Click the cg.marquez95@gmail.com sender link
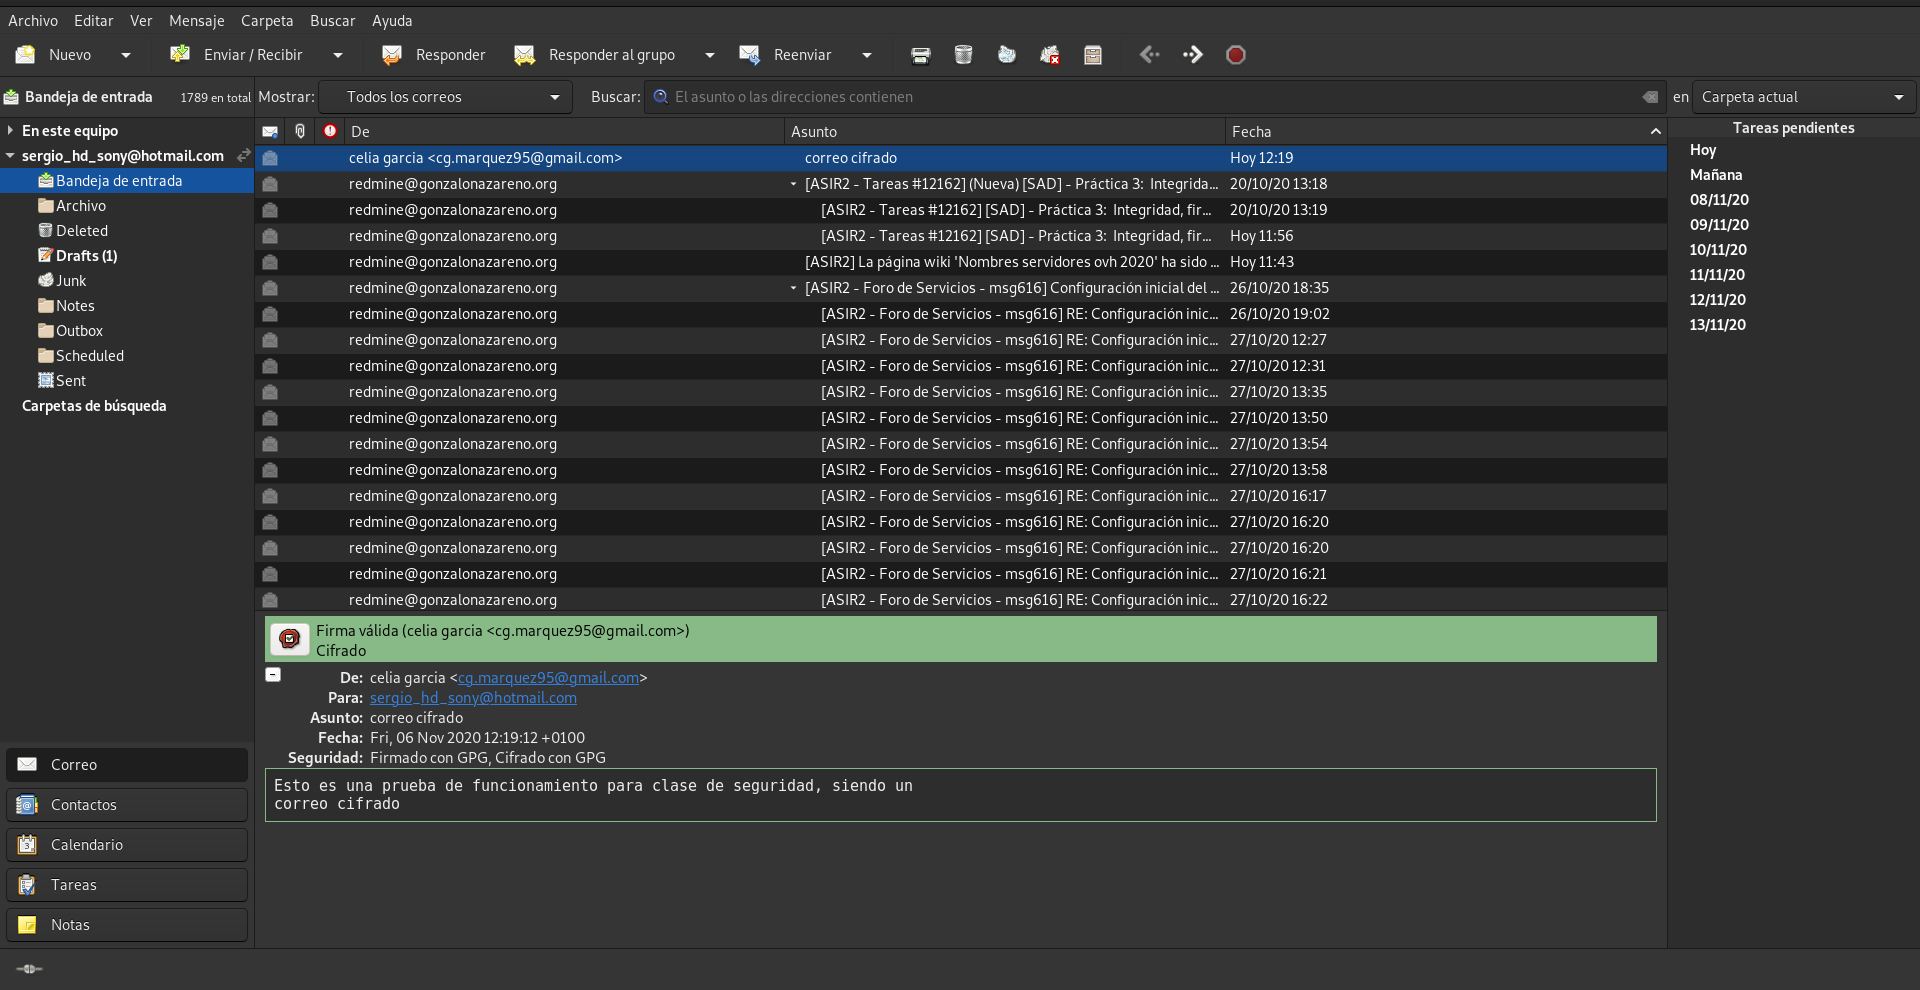1920x990 pixels. (x=548, y=678)
